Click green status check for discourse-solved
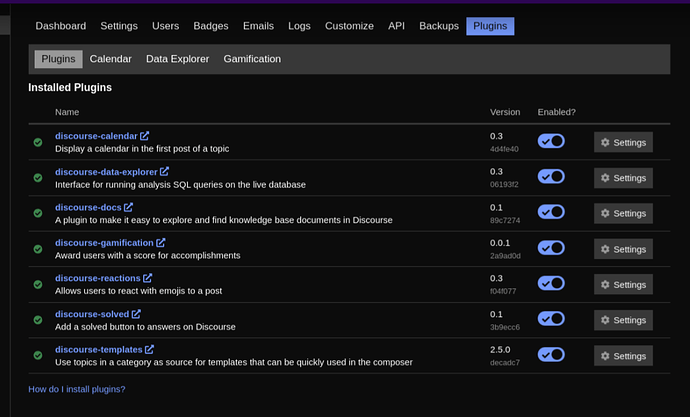Image resolution: width=690 pixels, height=417 pixels. tap(38, 320)
